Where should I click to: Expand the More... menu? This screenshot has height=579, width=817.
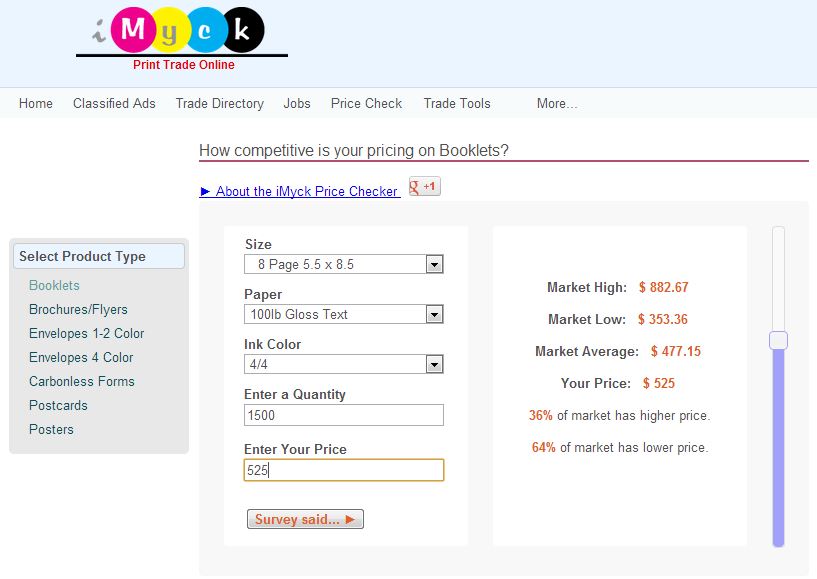556,103
